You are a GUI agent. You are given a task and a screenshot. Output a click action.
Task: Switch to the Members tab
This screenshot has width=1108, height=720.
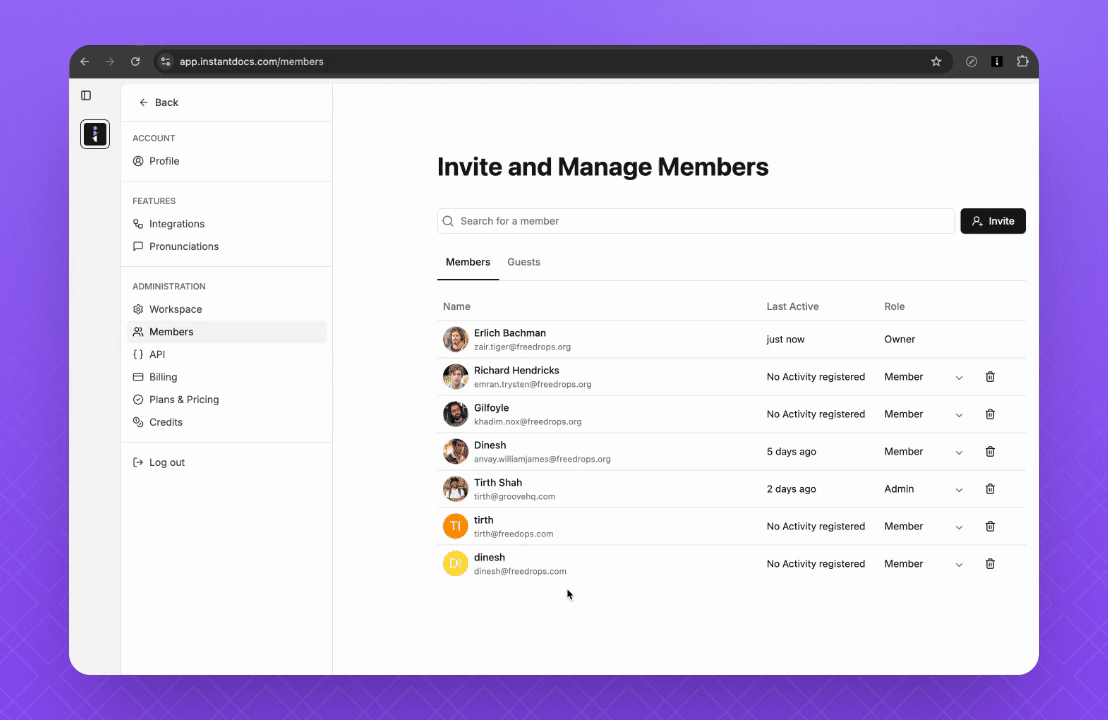coord(468,262)
